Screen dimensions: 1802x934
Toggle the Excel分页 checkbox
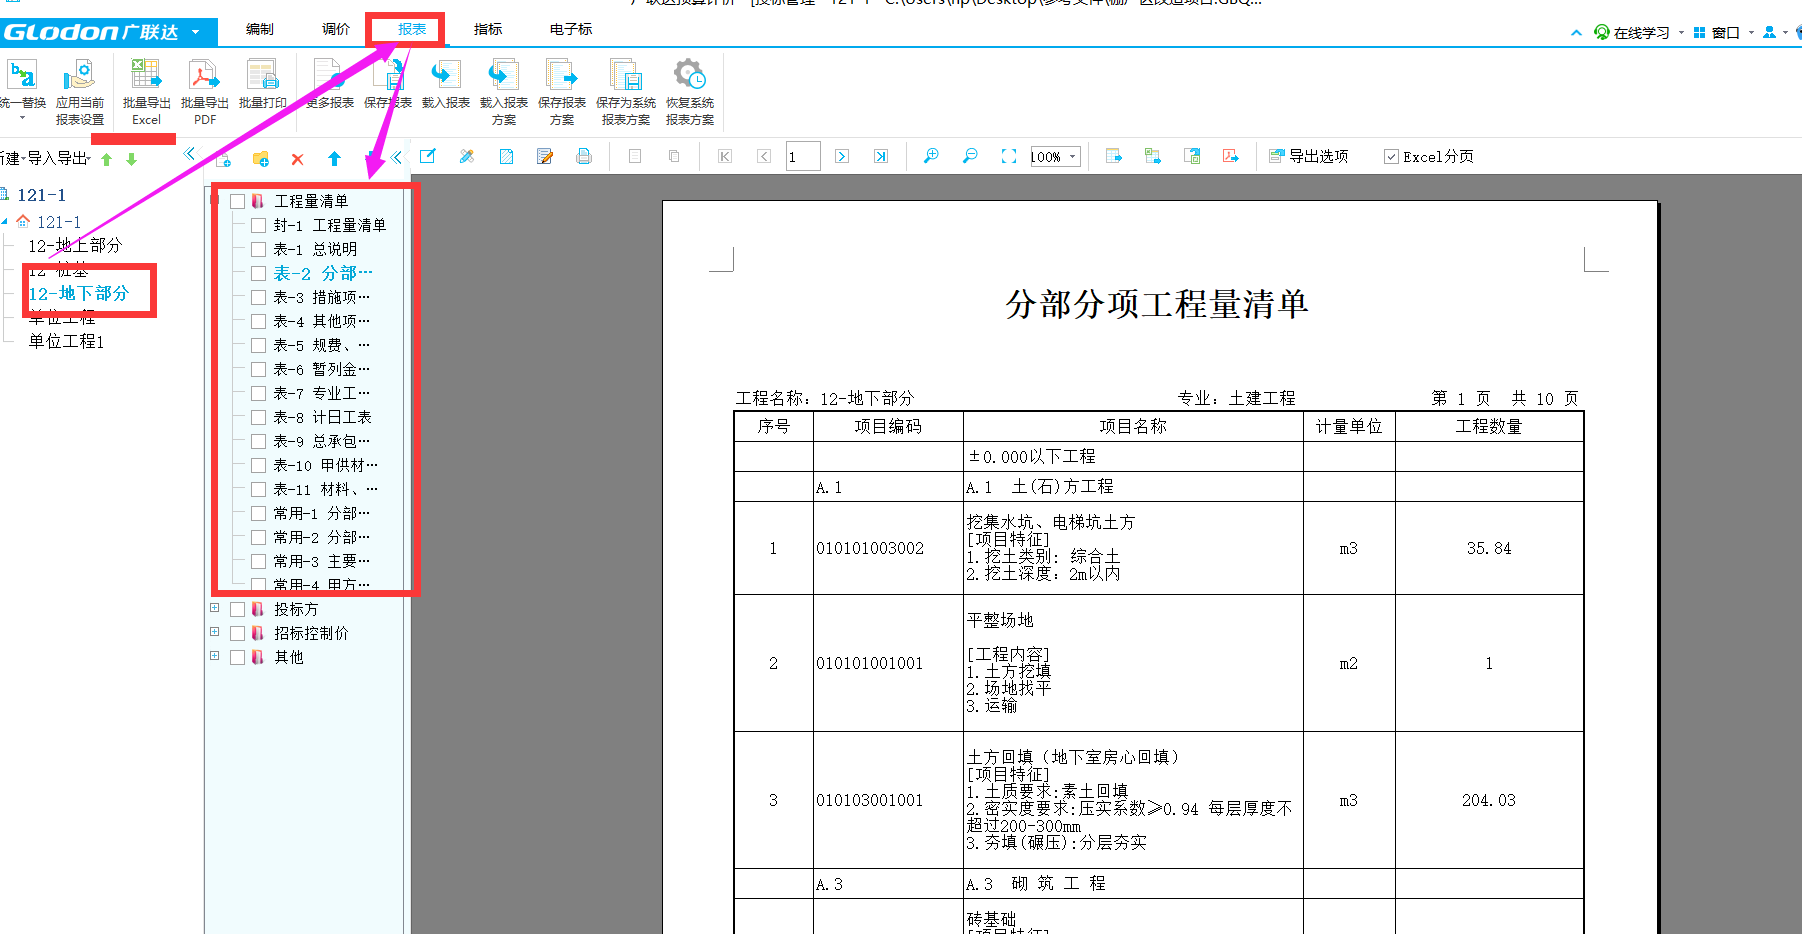[1391, 157]
